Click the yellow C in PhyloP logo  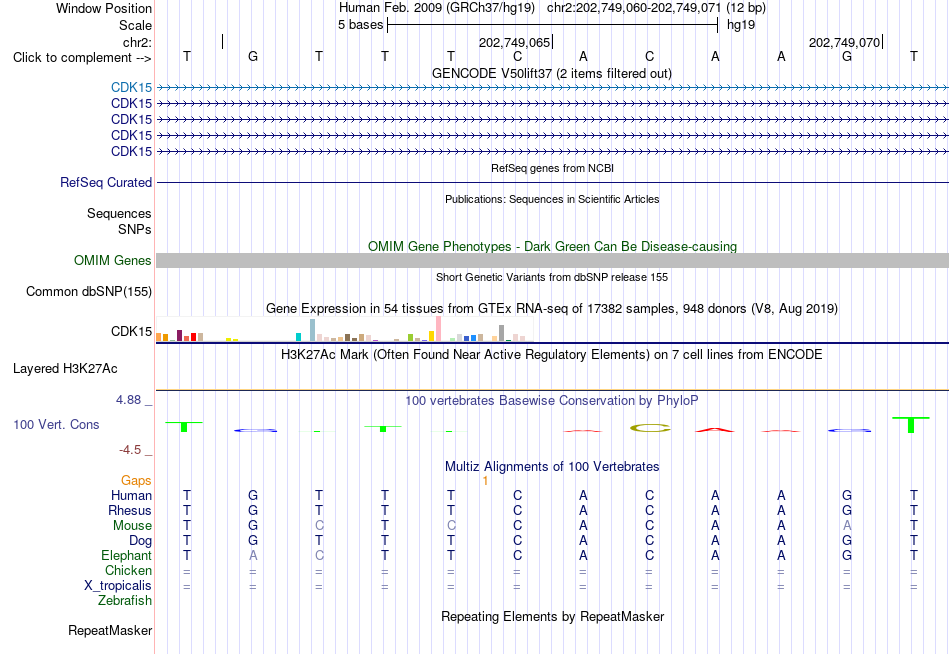pos(650,428)
